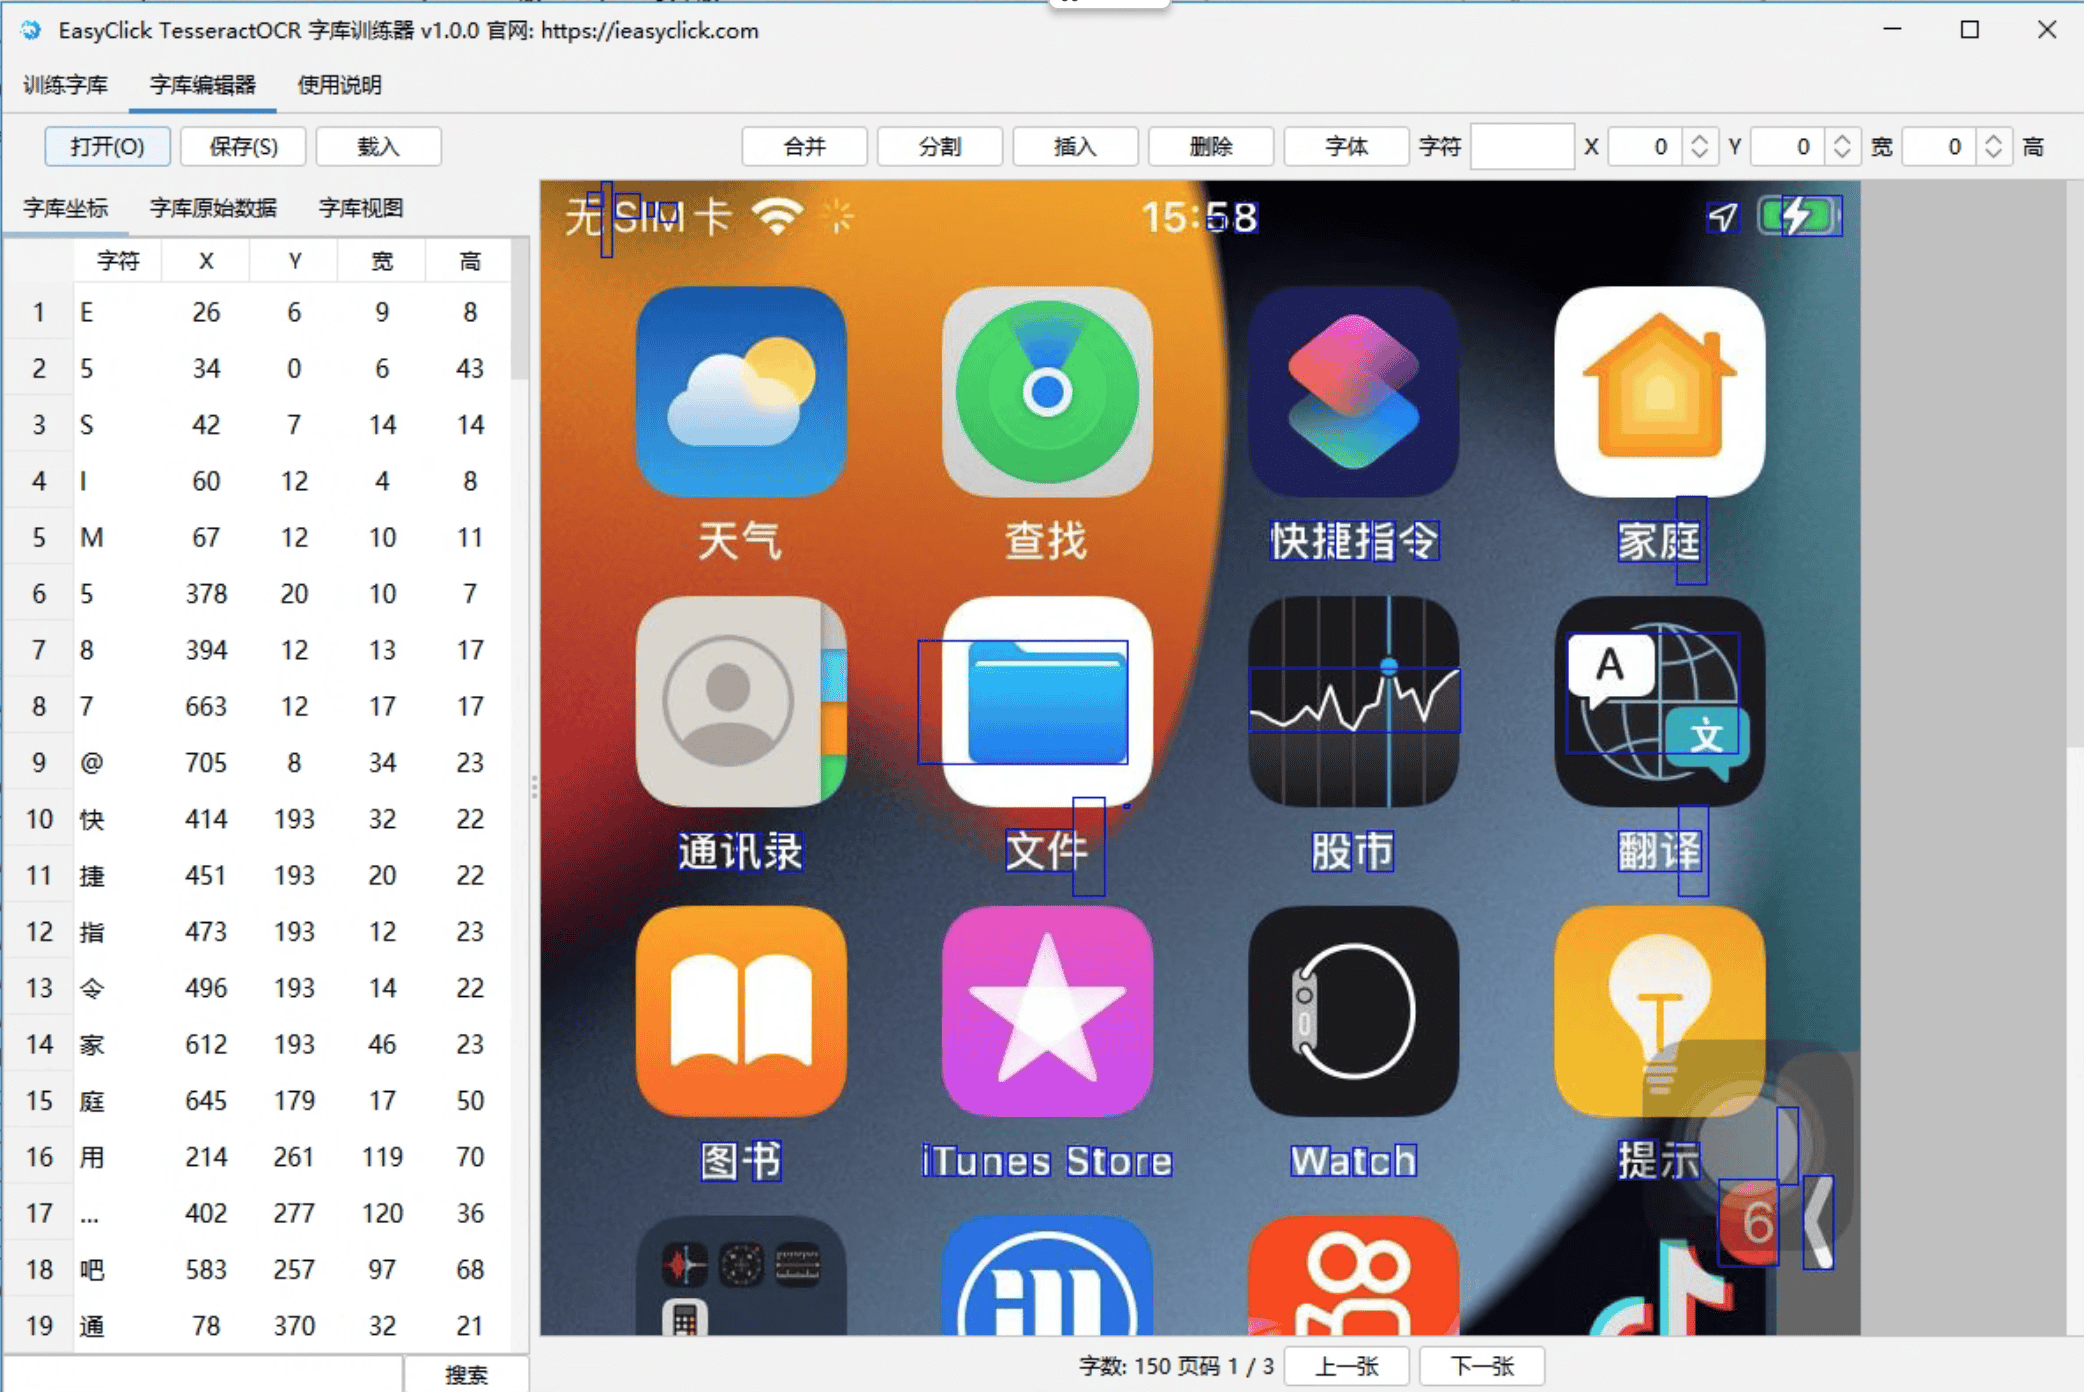Decrease X value with down arrow
Viewport: 2084px width, 1392px height.
1699,156
